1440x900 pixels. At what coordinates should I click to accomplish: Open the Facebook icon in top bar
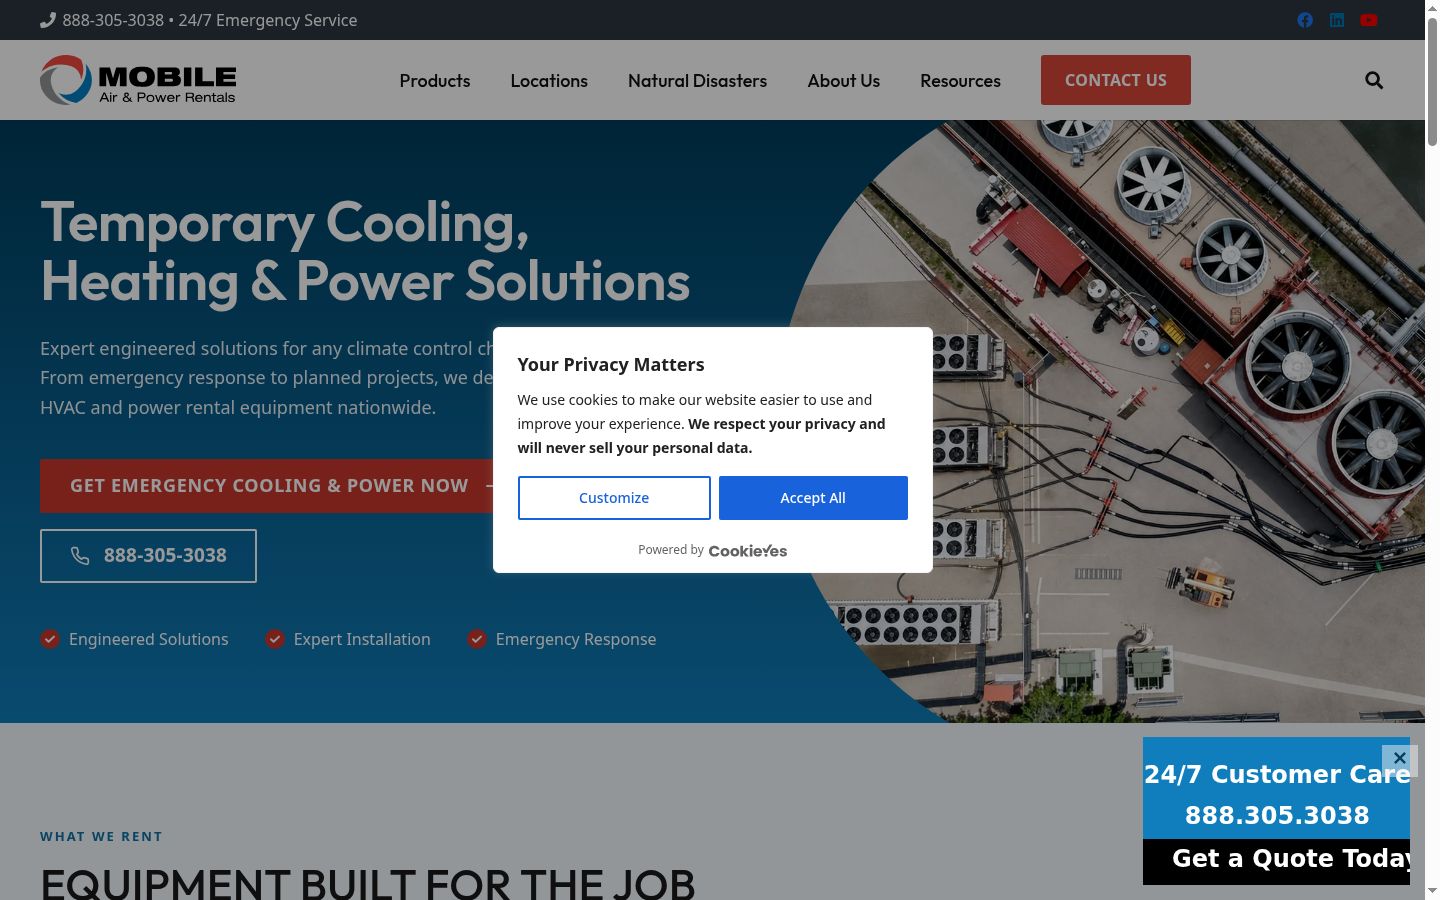pos(1305,20)
